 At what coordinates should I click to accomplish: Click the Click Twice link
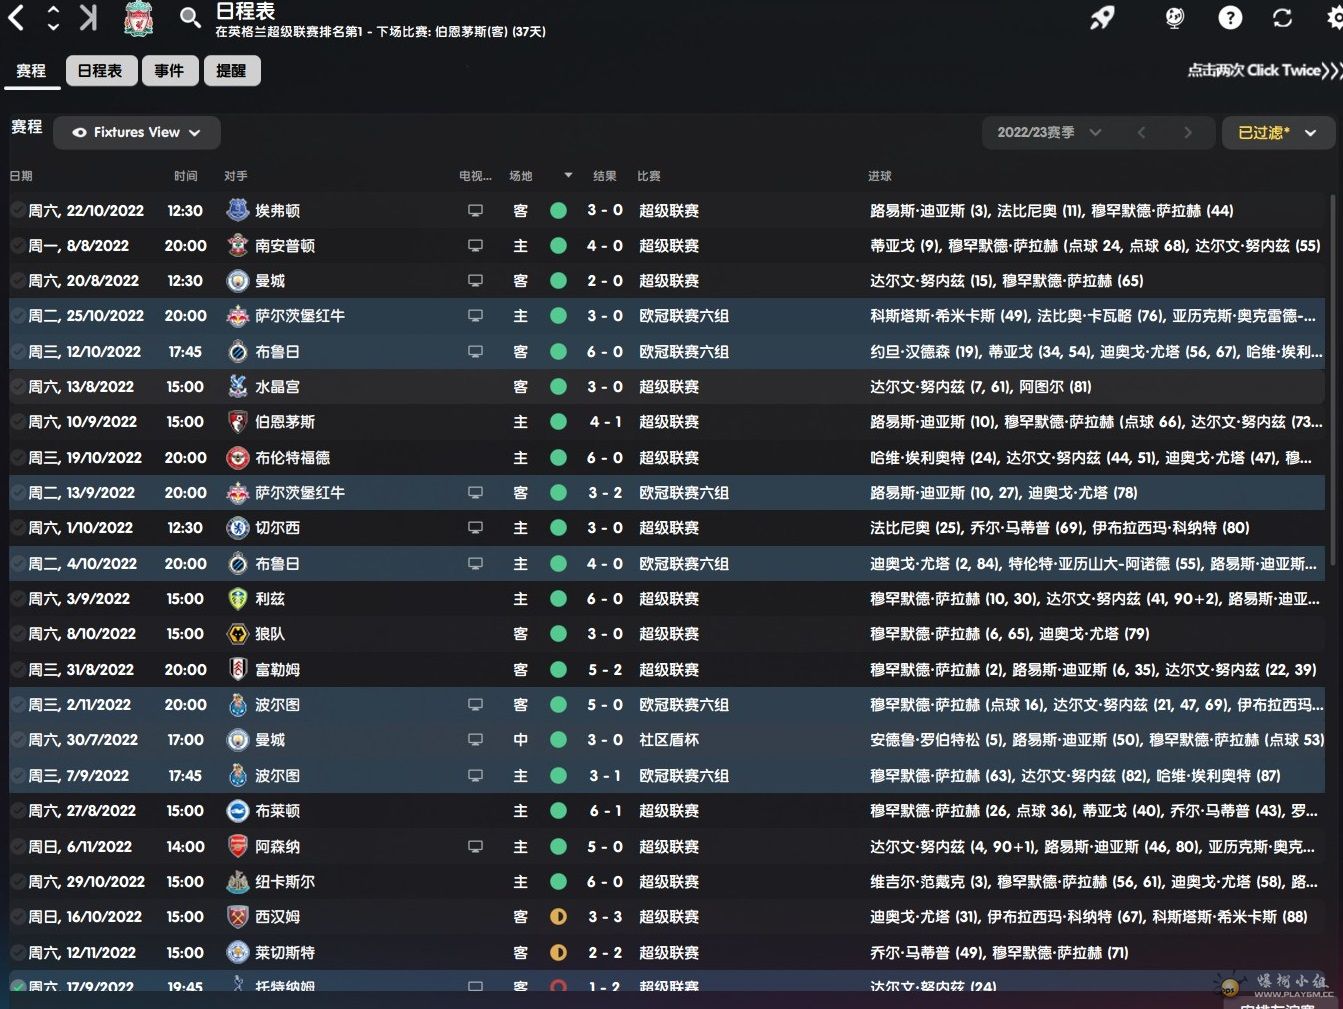pos(1264,70)
